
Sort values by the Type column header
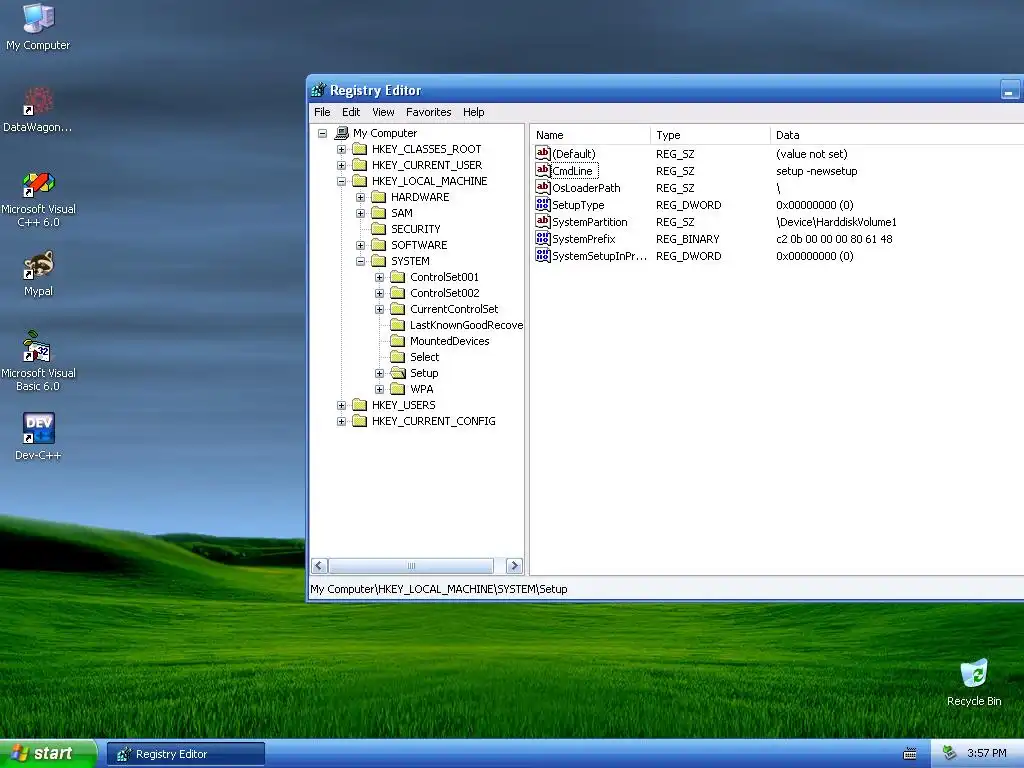[710, 135]
